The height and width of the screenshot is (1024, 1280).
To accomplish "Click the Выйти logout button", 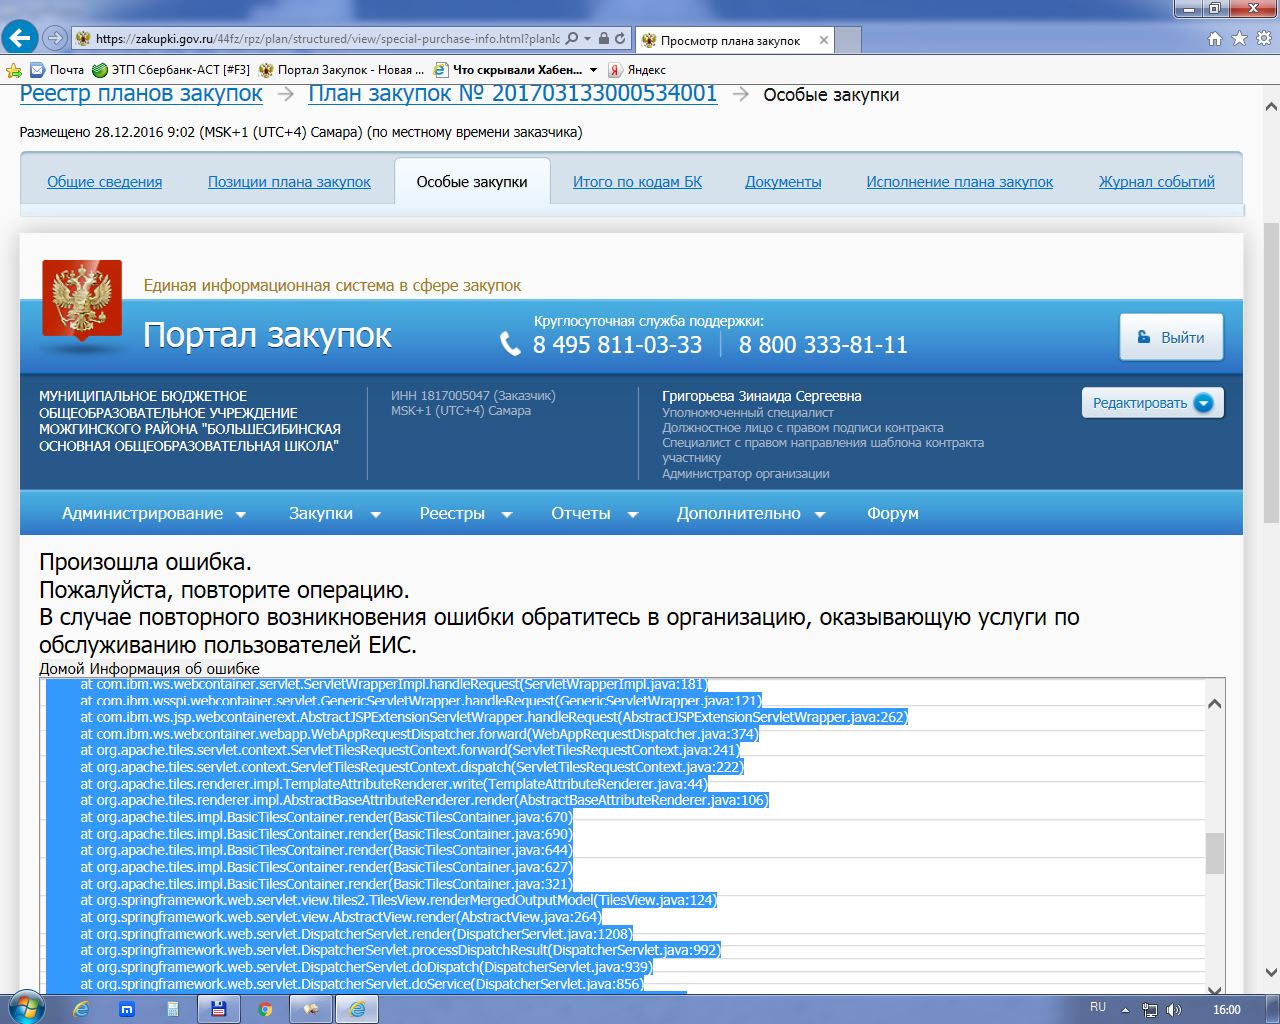I will [1171, 338].
